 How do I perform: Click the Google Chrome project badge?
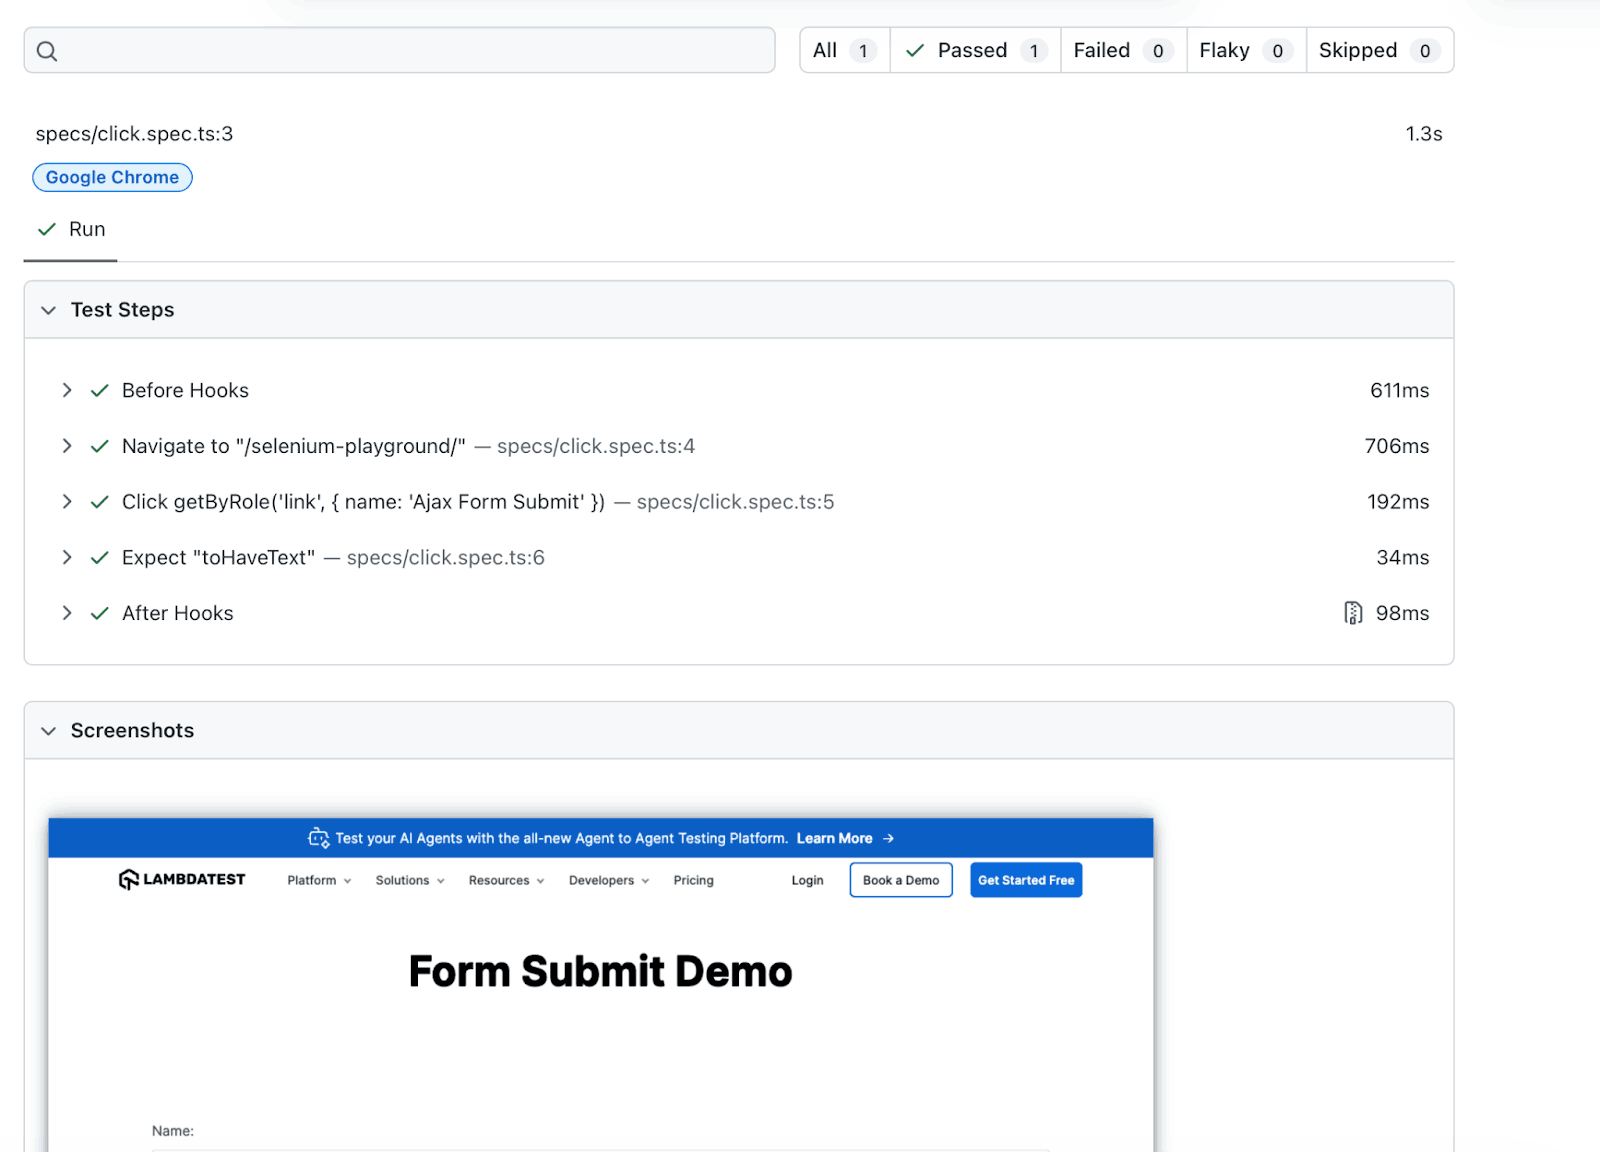(112, 178)
